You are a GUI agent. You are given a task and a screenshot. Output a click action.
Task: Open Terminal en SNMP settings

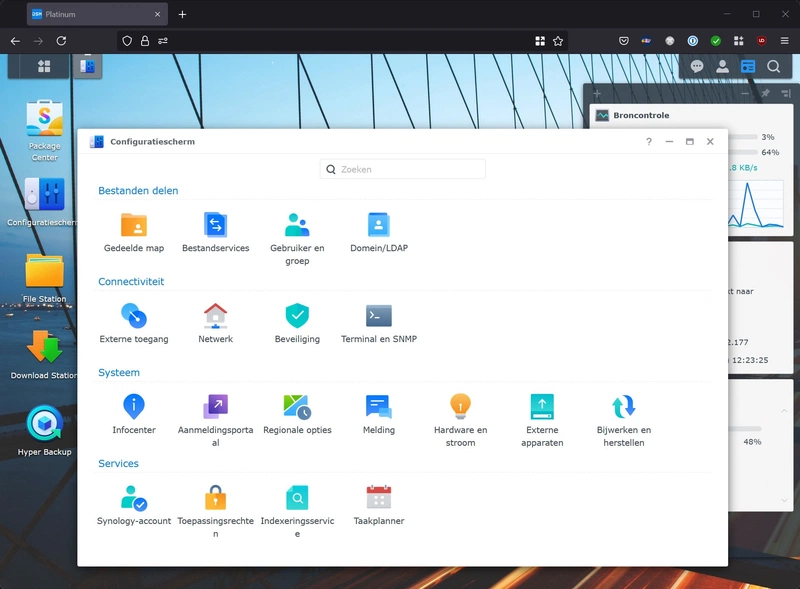[378, 313]
